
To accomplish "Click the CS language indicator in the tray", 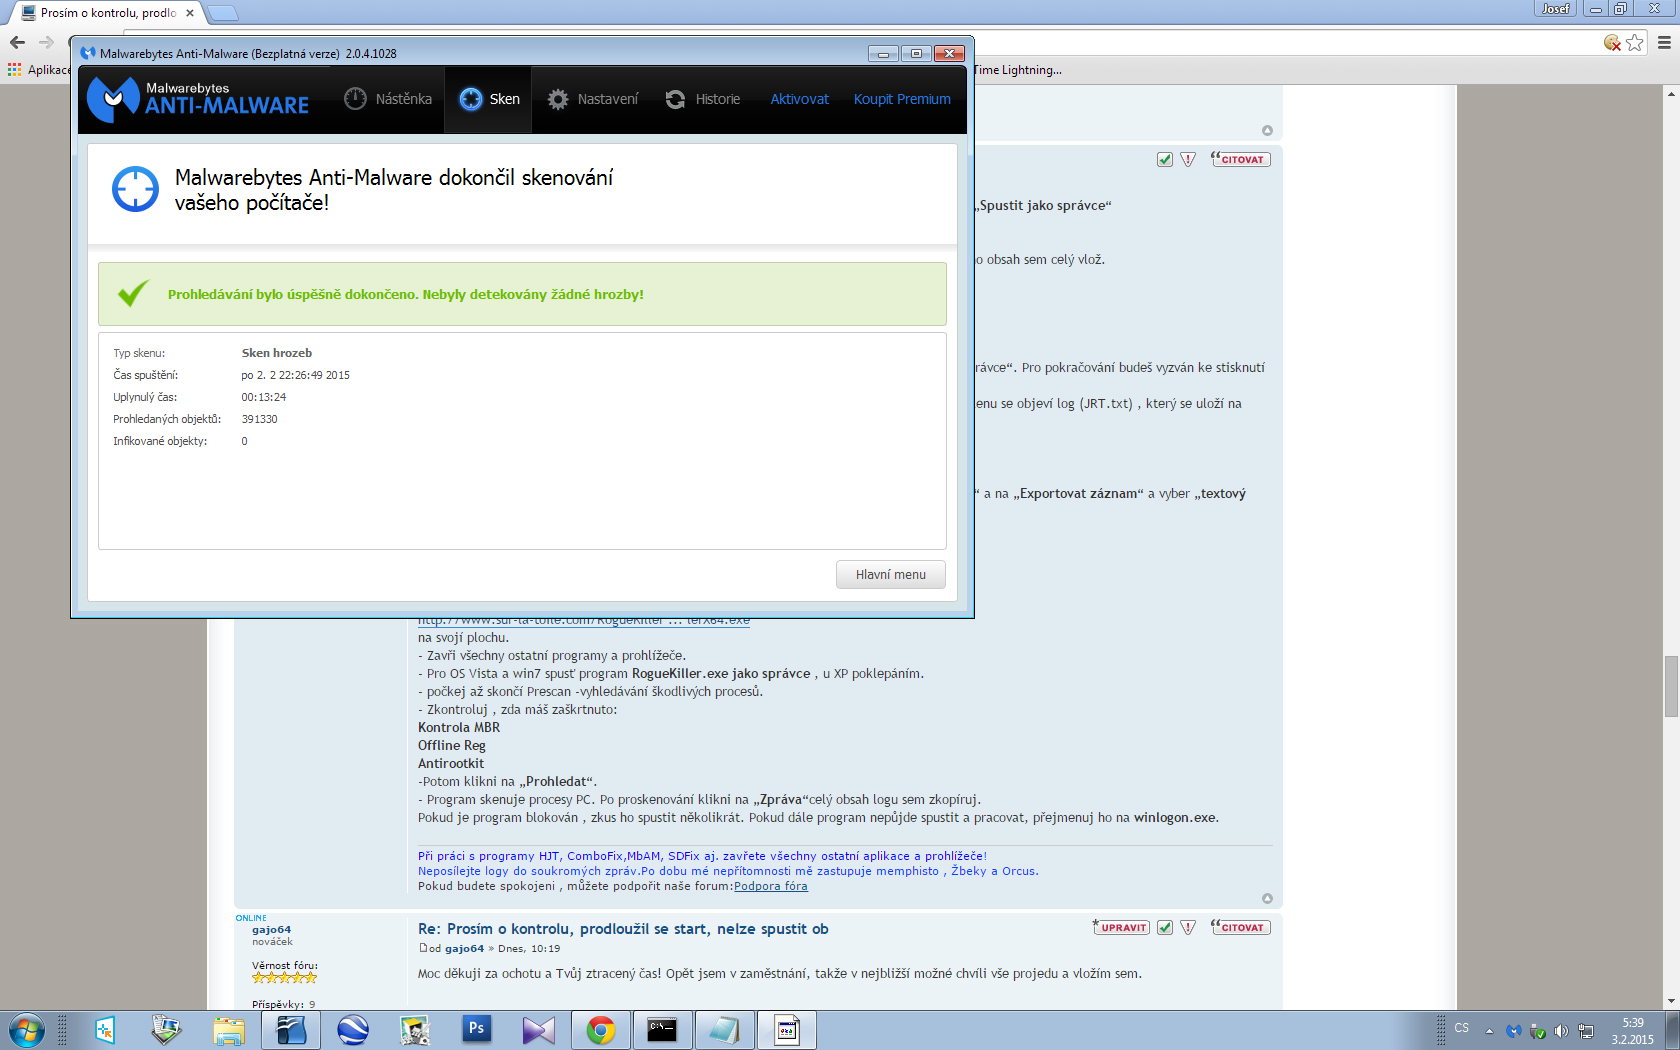I will pyautogui.click(x=1462, y=1029).
